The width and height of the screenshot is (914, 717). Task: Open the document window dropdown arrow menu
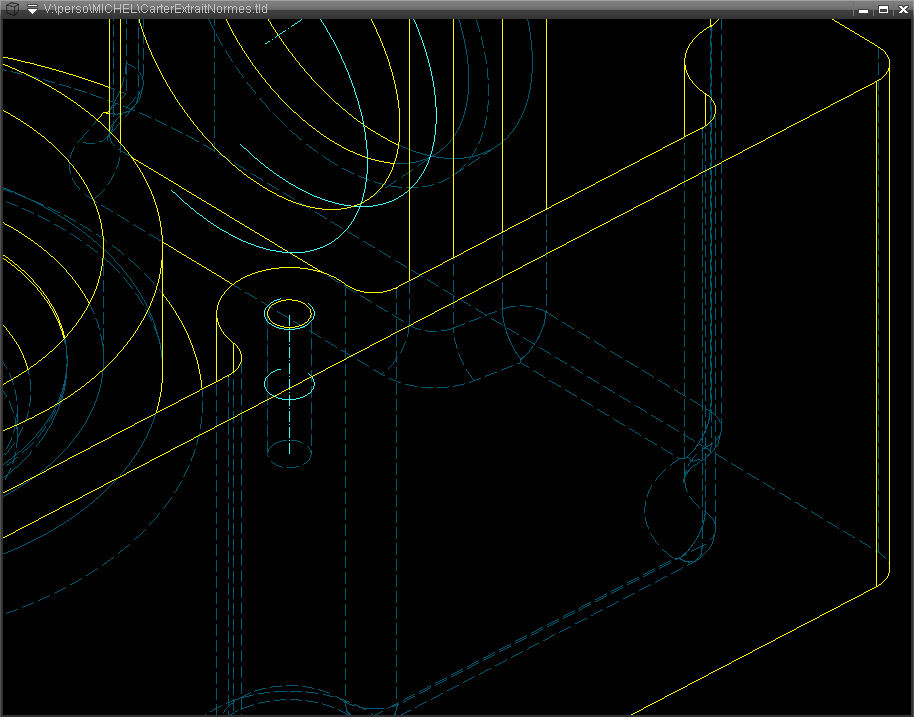click(32, 9)
